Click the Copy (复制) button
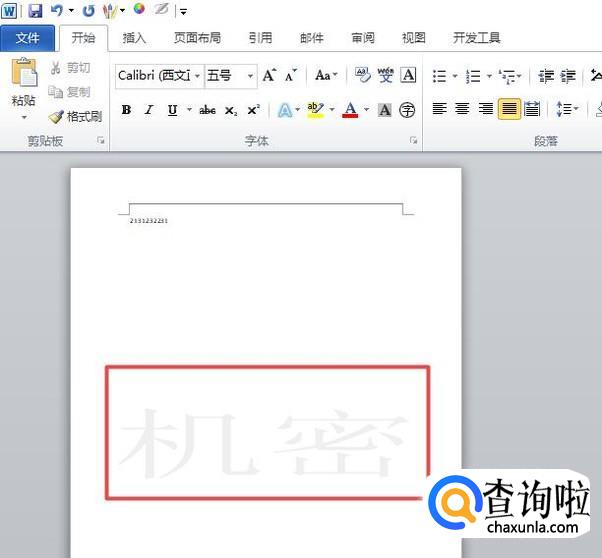This screenshot has width=602, height=558. [x=70, y=92]
